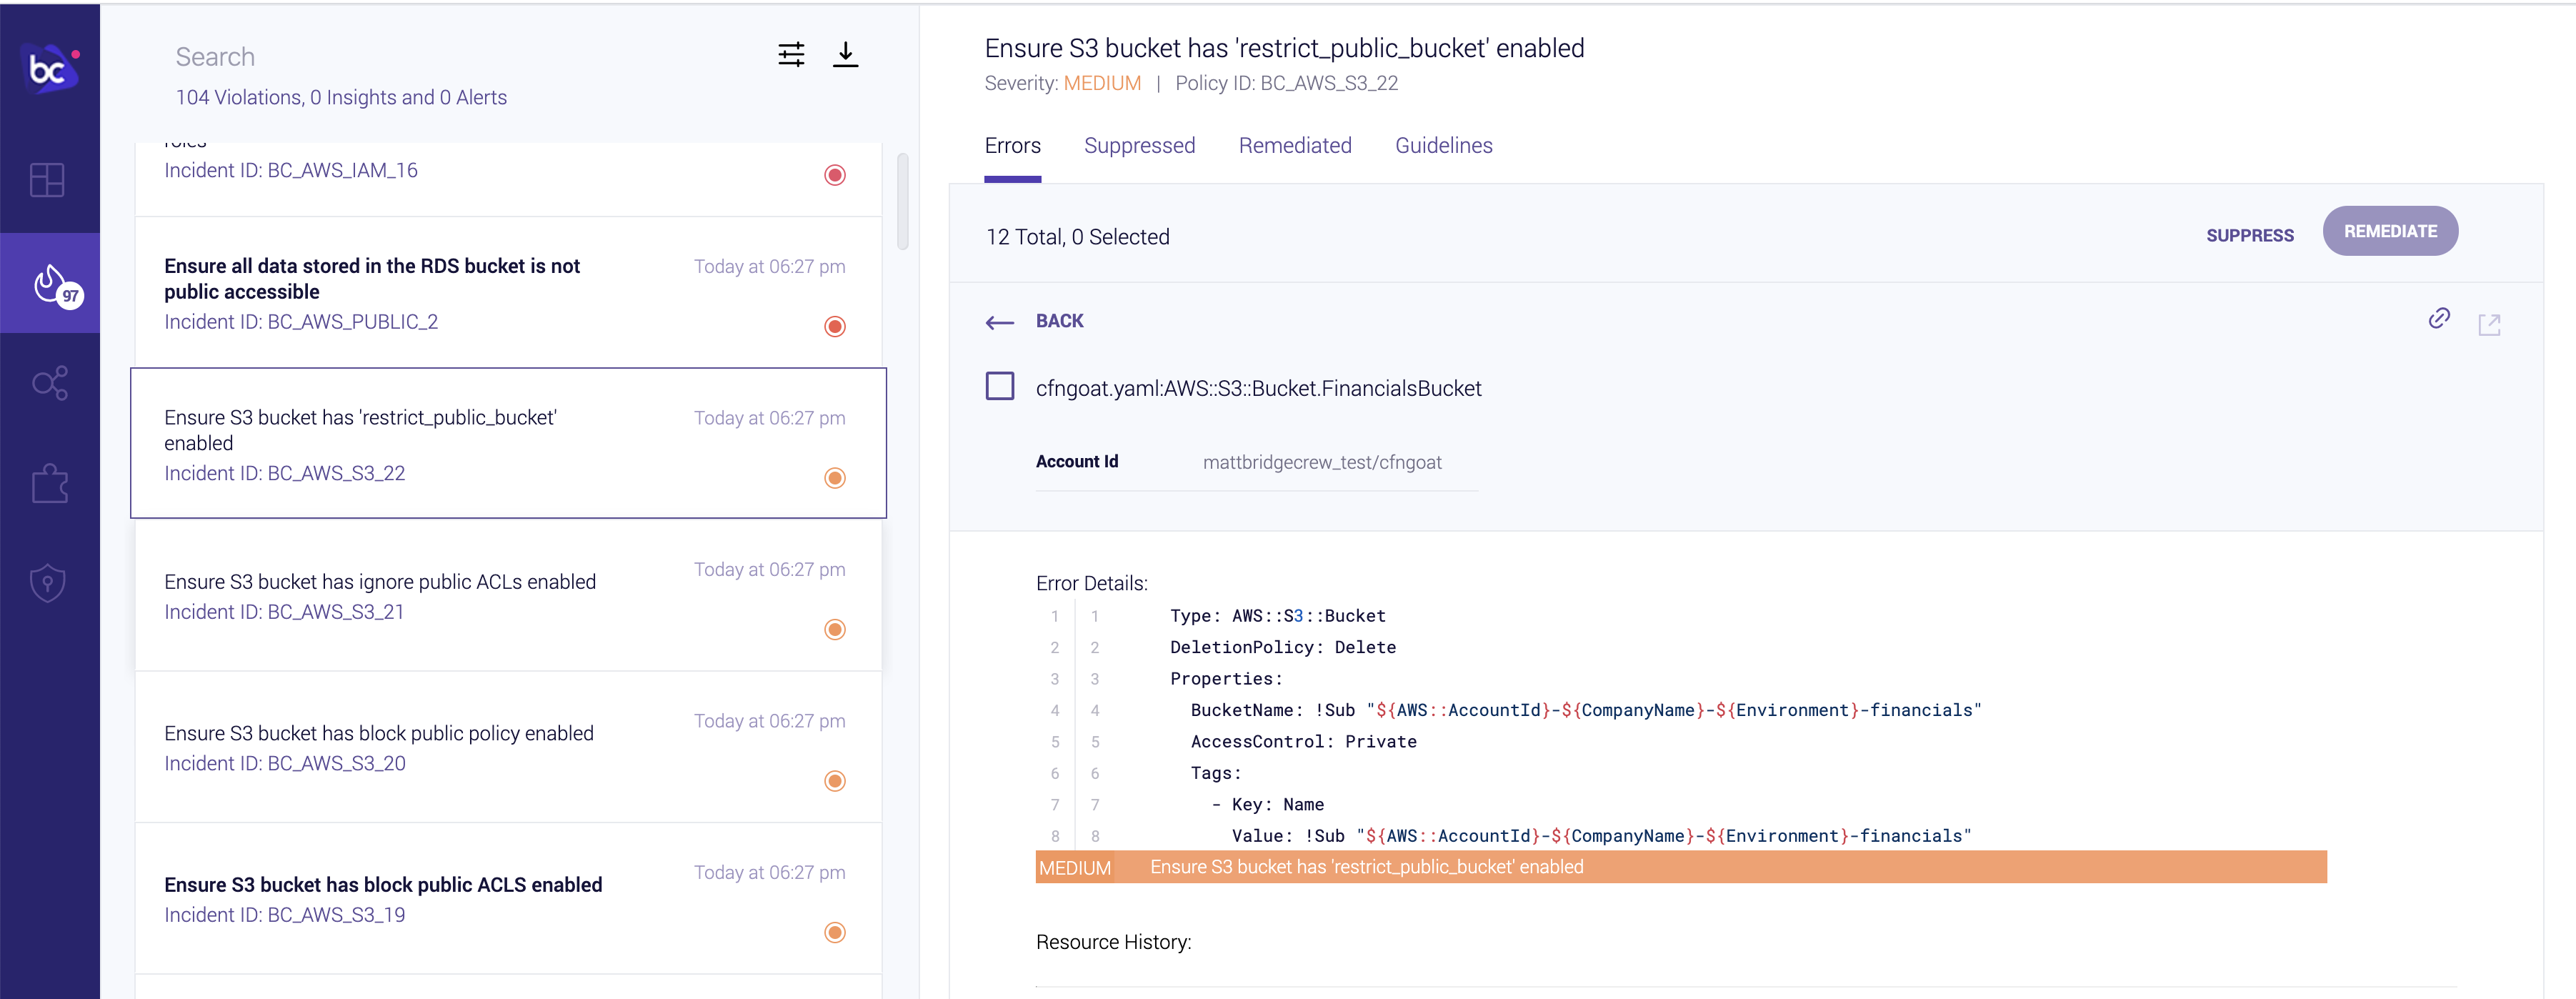2576x999 pixels.
Task: Open the shield icon in sidebar
Action: tap(48, 583)
